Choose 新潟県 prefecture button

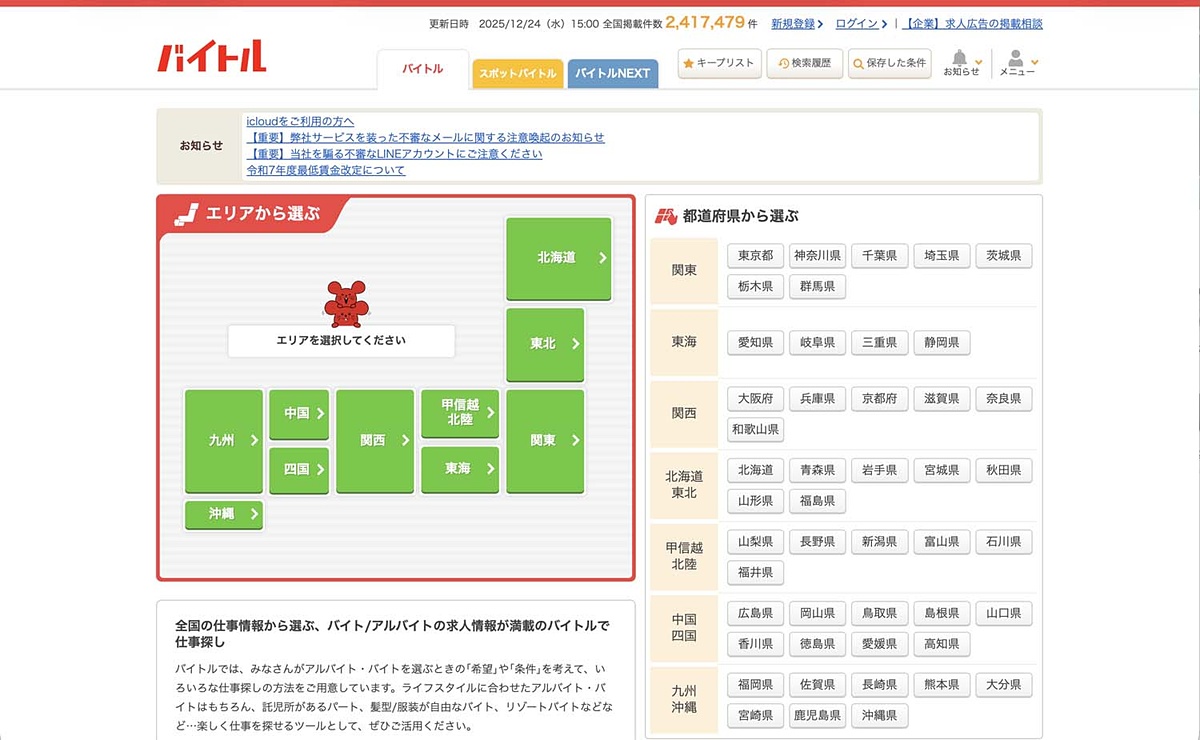tap(879, 542)
